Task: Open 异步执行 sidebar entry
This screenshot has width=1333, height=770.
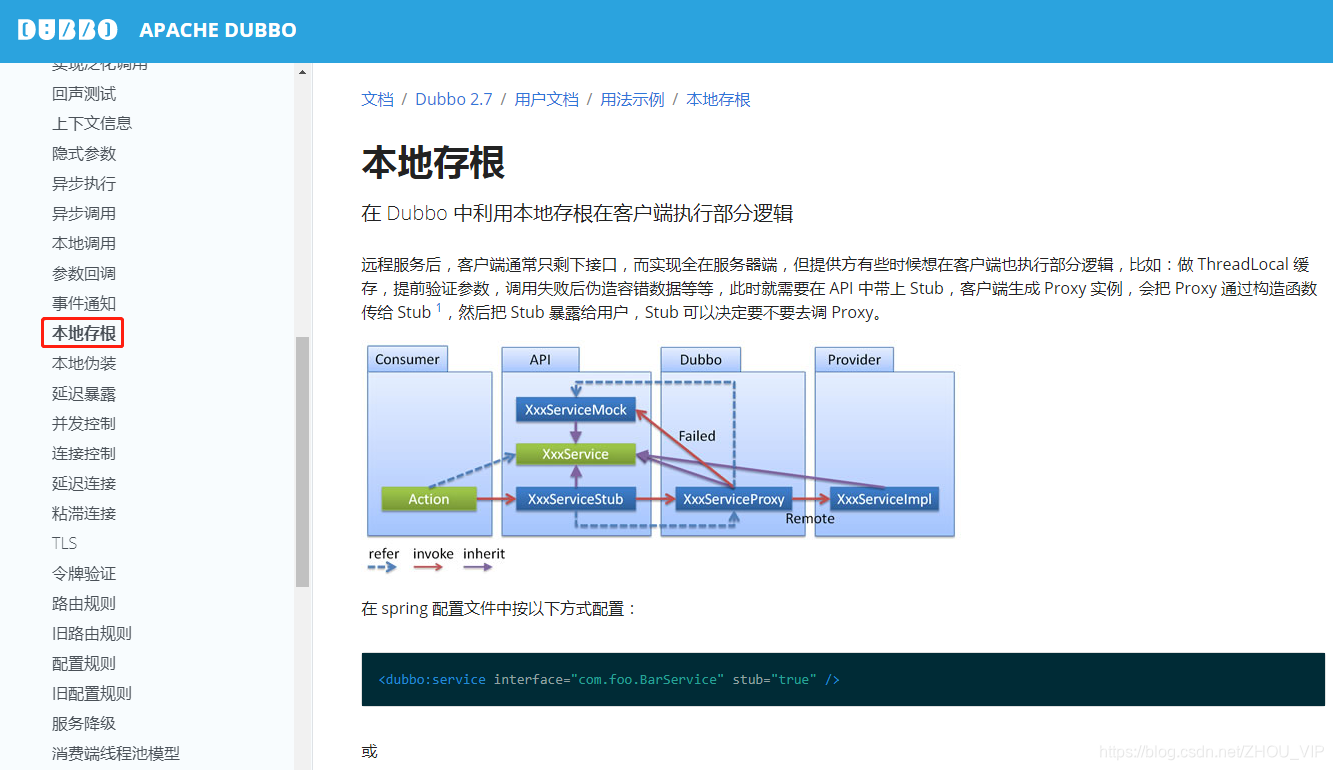Action: point(84,183)
